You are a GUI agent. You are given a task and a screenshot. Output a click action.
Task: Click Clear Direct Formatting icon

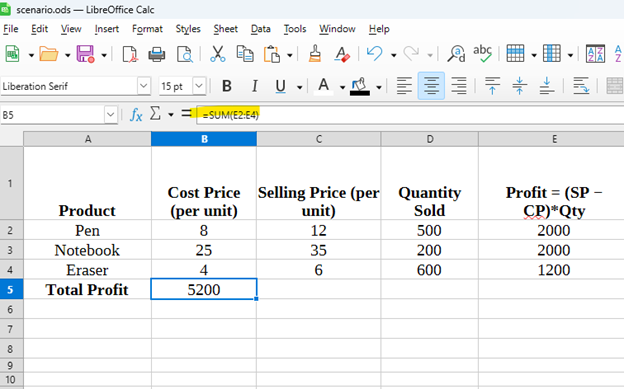[342, 54]
